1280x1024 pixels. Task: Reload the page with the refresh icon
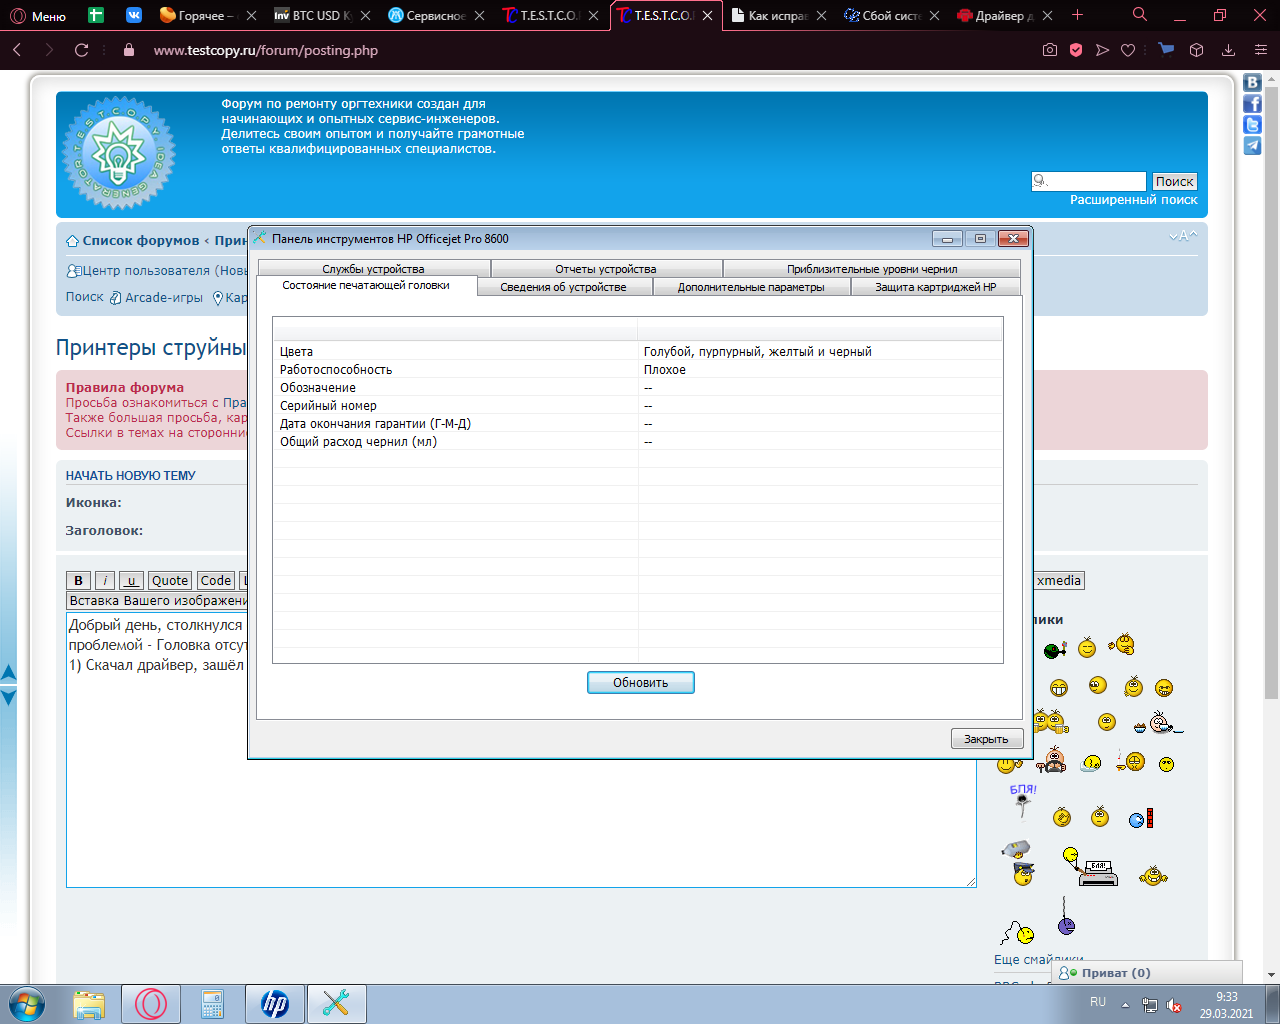[82, 50]
